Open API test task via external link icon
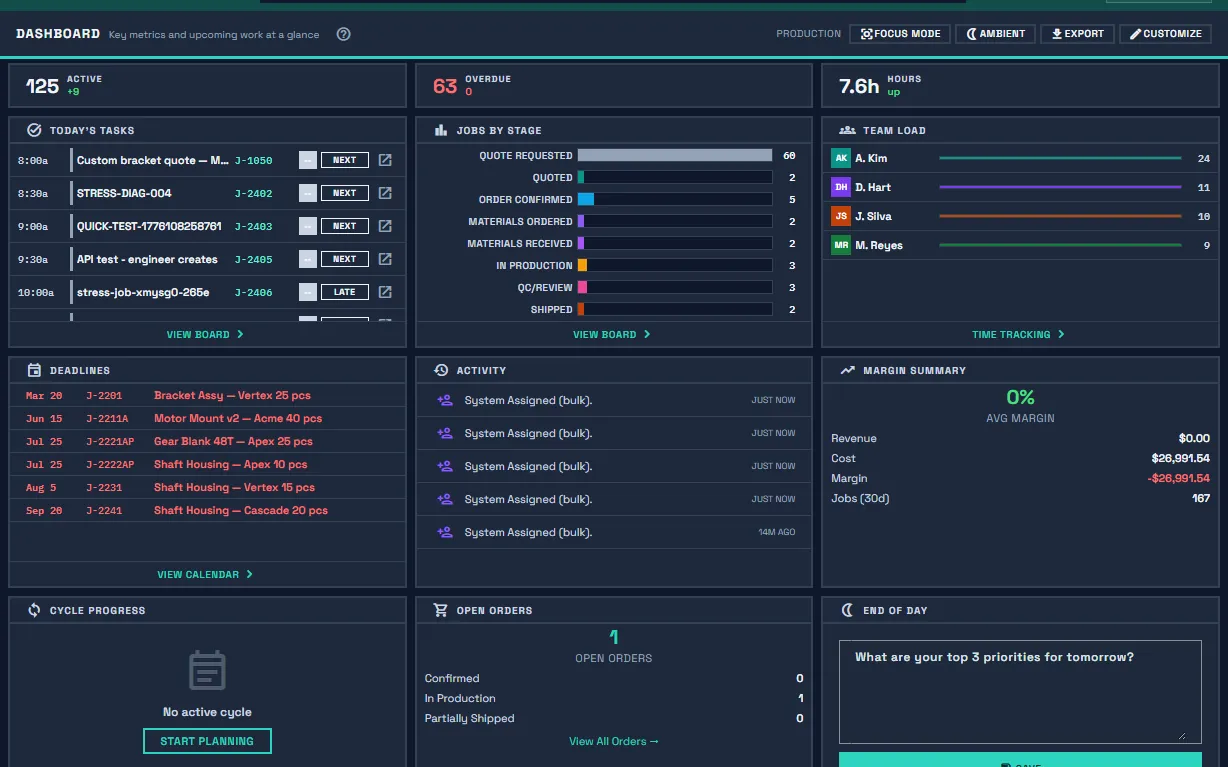The image size is (1228, 767). point(385,259)
